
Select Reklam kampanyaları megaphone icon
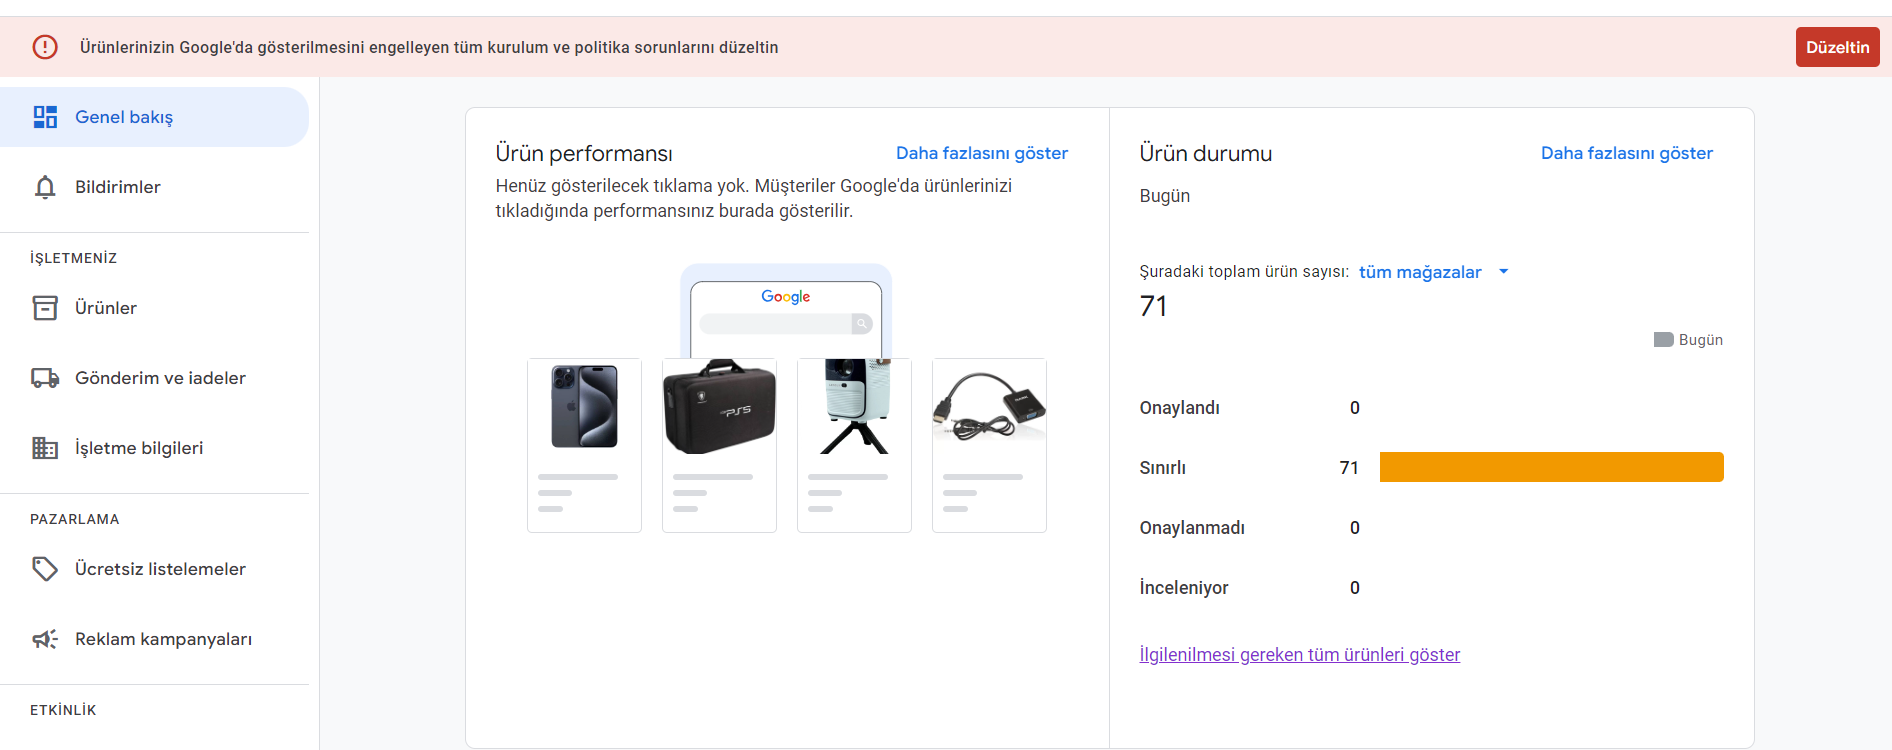point(45,639)
